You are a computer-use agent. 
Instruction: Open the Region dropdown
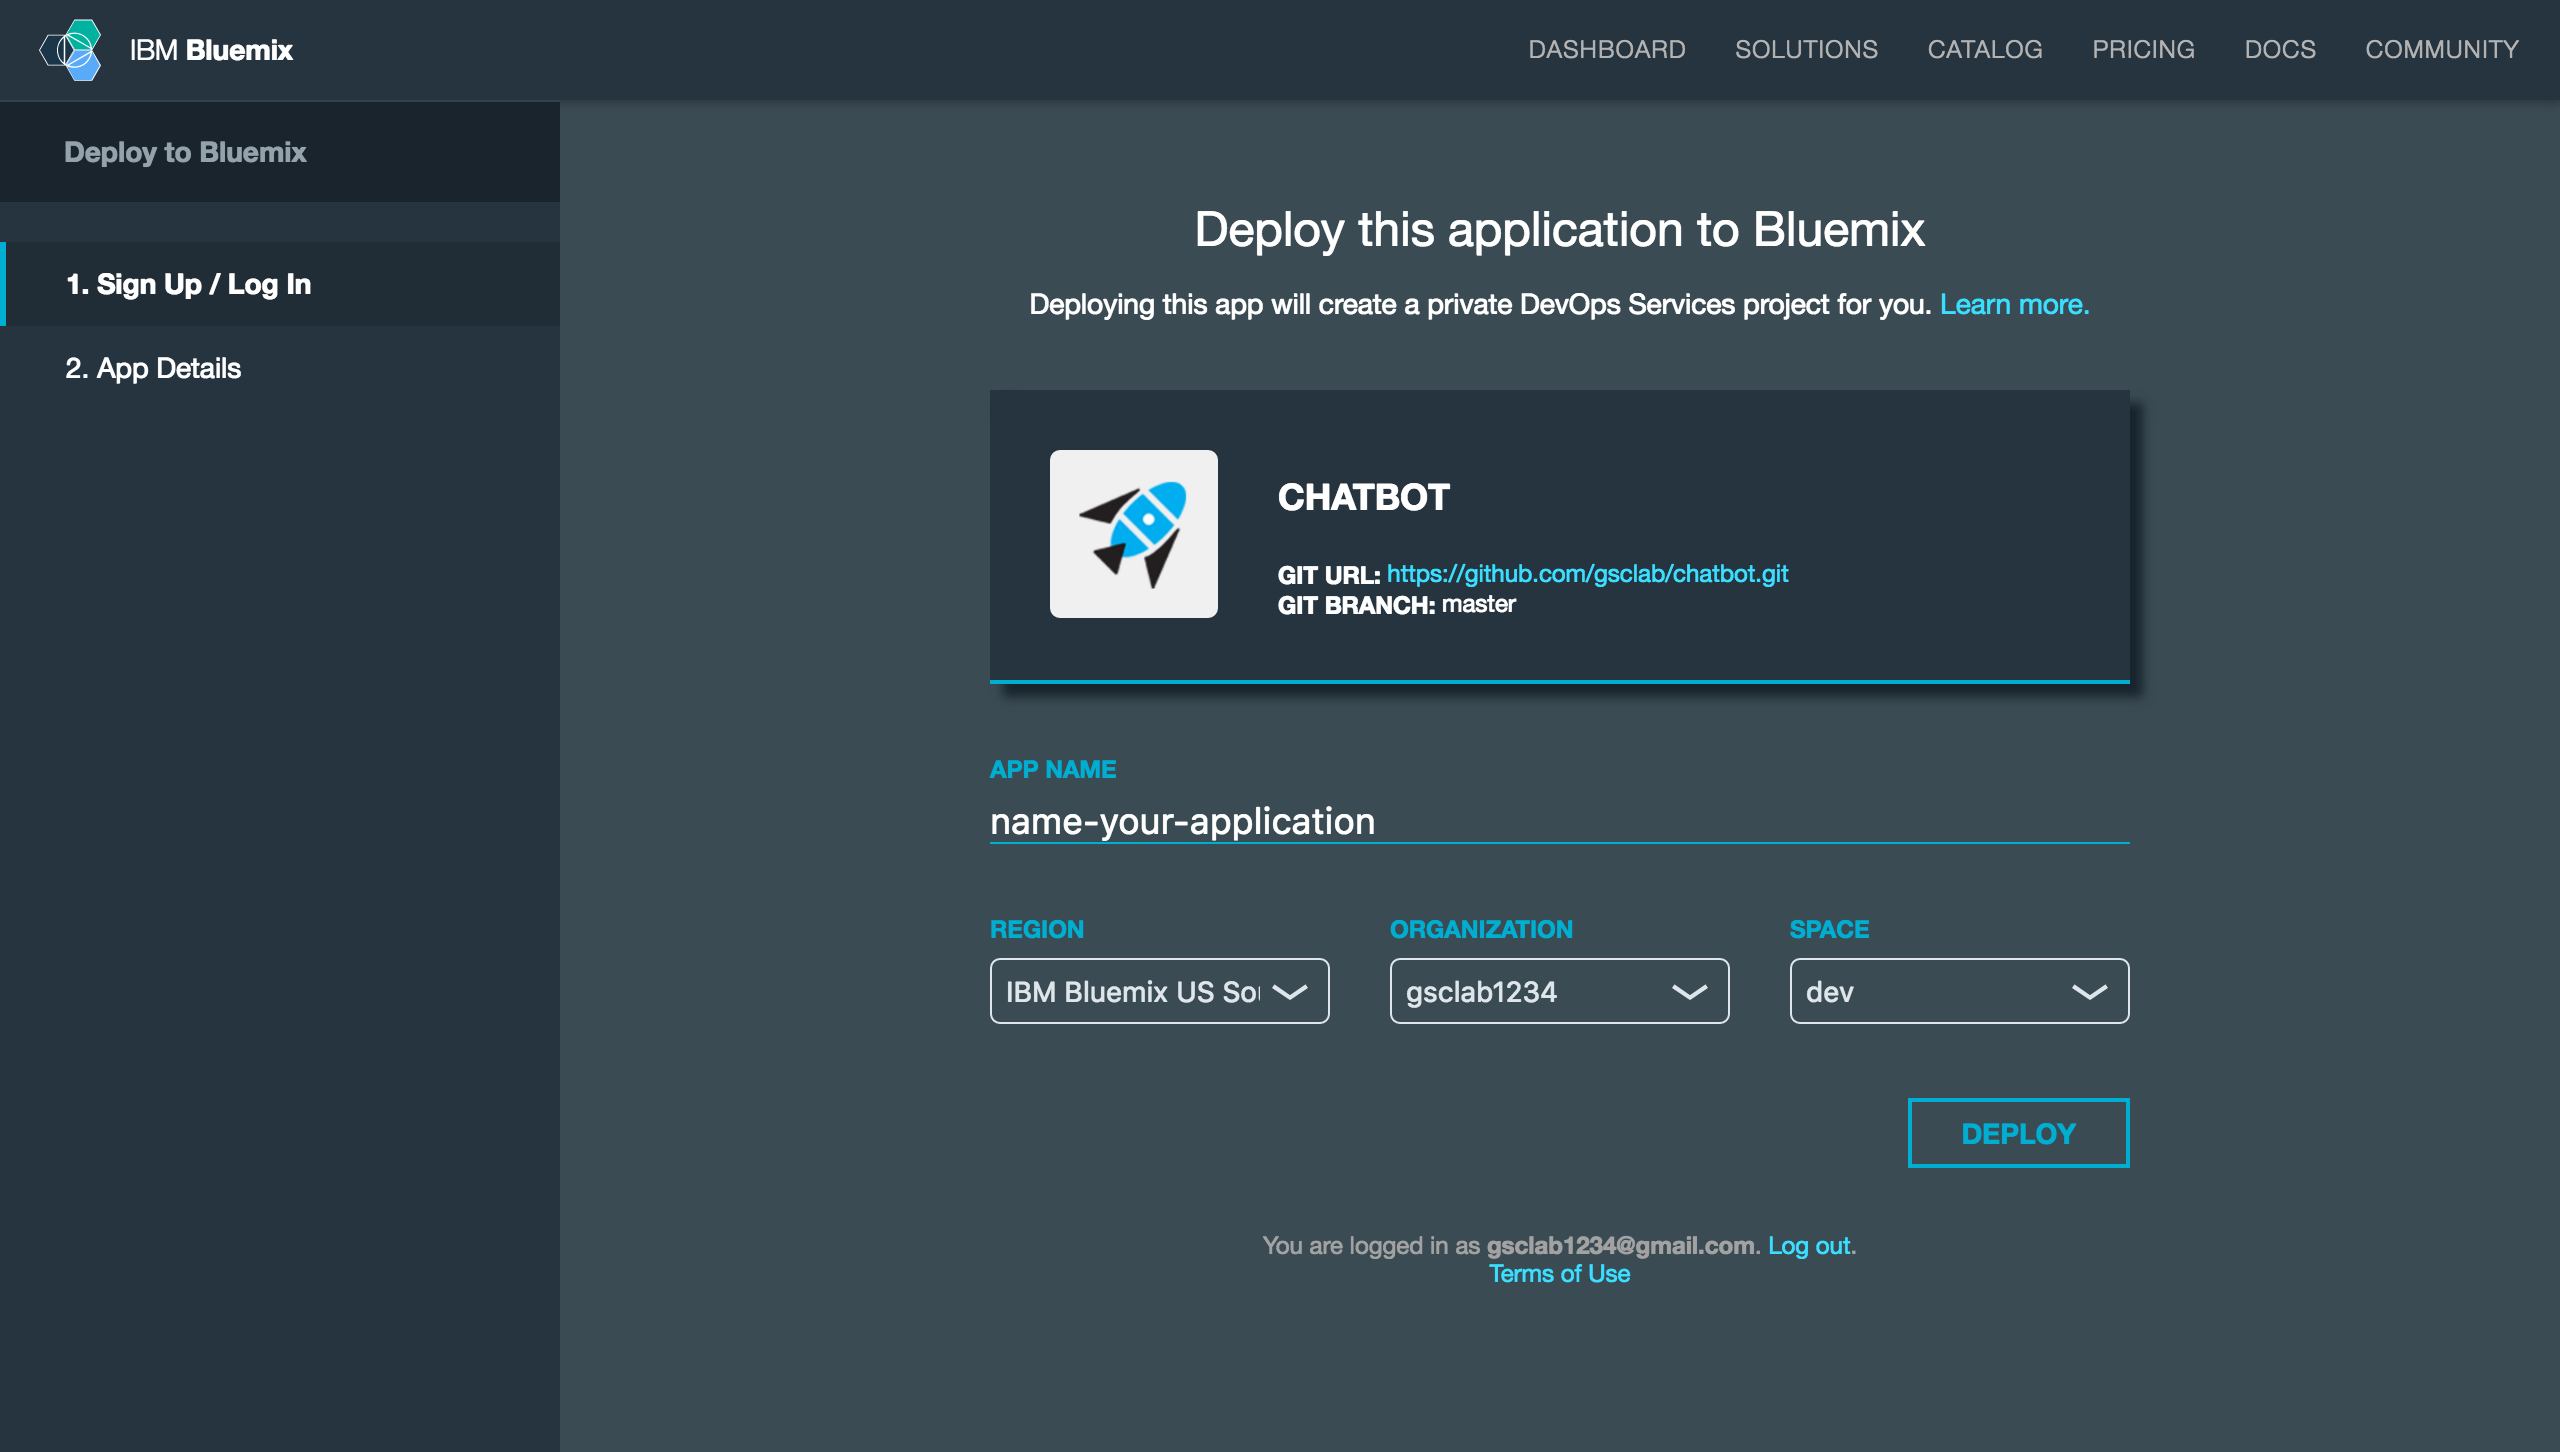click(x=1159, y=991)
